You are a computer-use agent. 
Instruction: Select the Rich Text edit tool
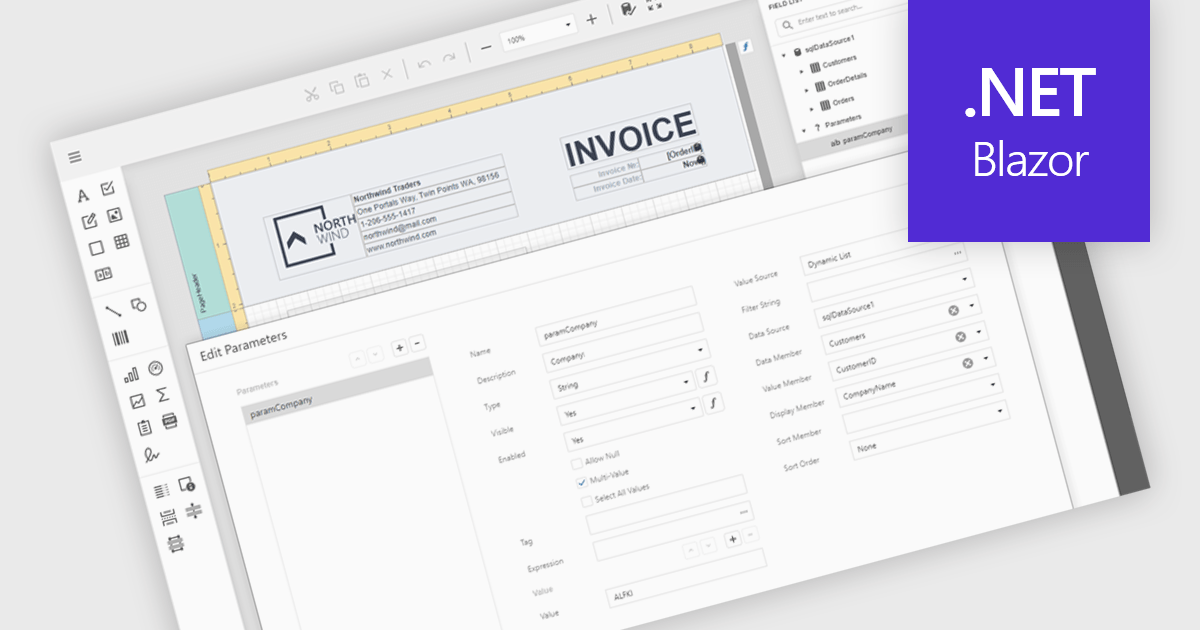pos(88,221)
